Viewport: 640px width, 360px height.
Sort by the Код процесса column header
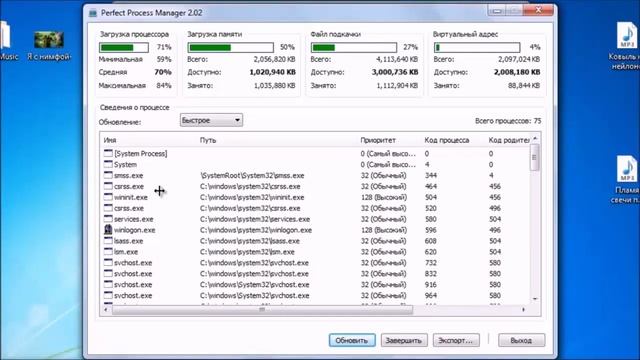tap(447, 140)
